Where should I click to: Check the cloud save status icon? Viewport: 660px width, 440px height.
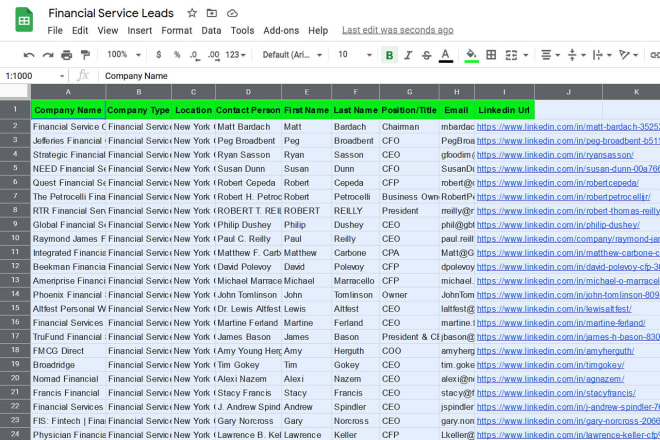(232, 13)
